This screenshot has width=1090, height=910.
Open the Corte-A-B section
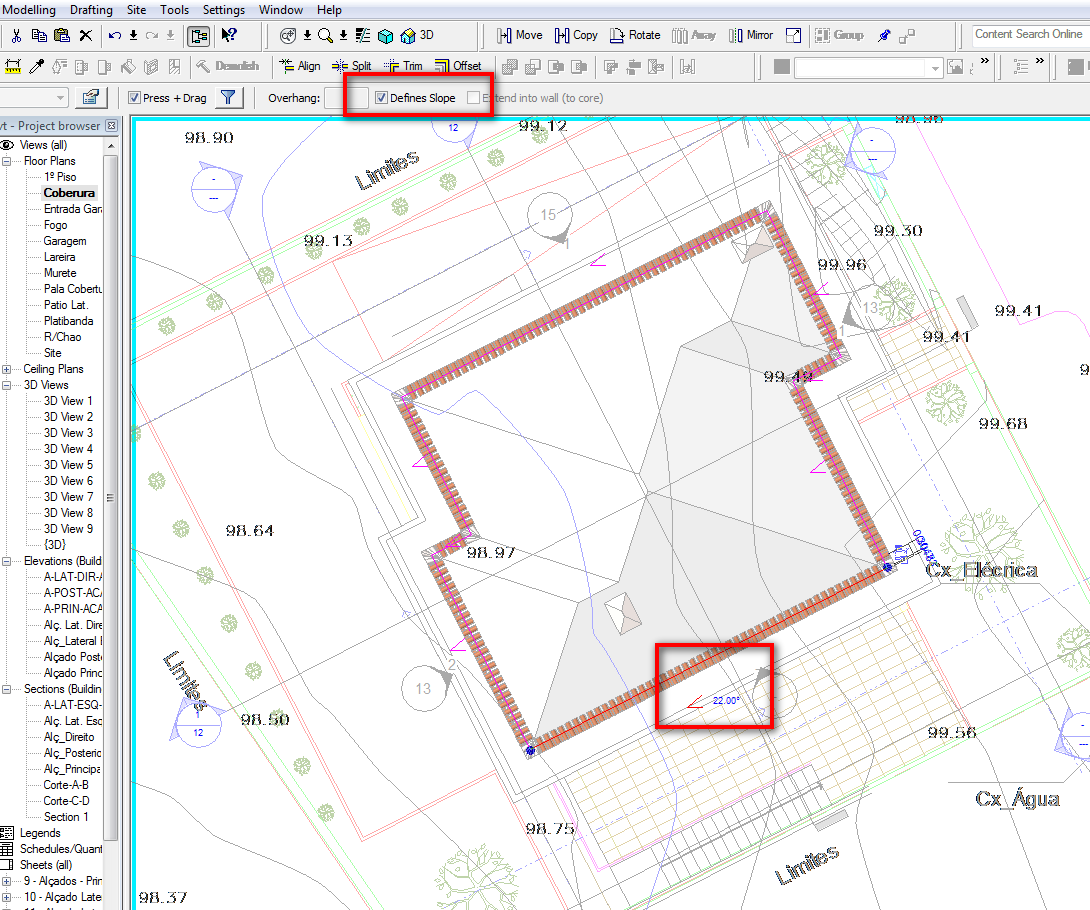66,784
